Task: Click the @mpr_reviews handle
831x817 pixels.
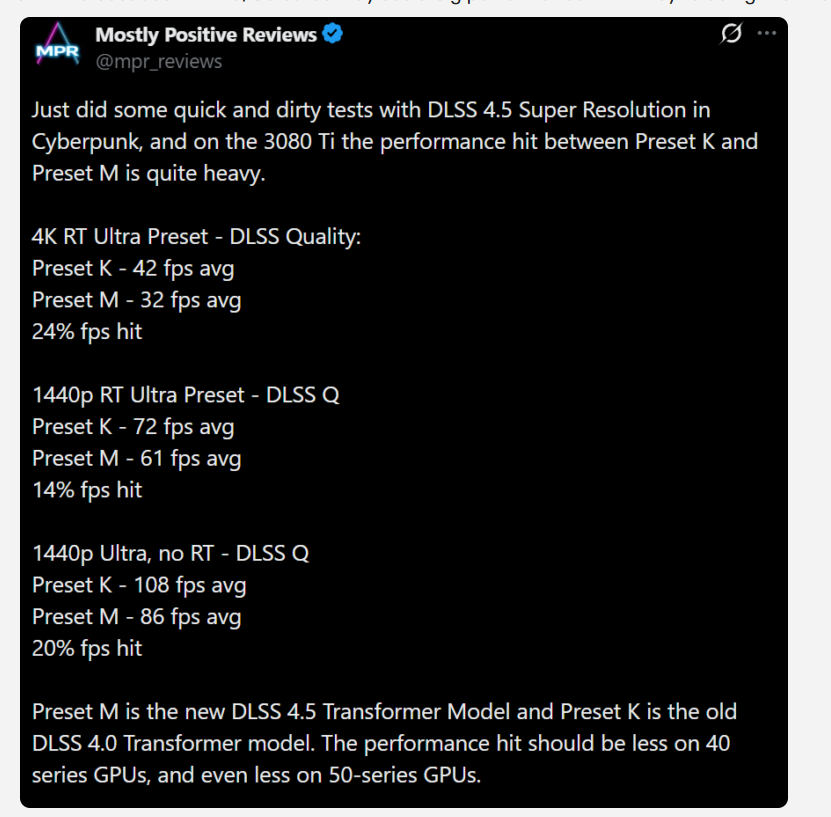Action: (x=158, y=61)
